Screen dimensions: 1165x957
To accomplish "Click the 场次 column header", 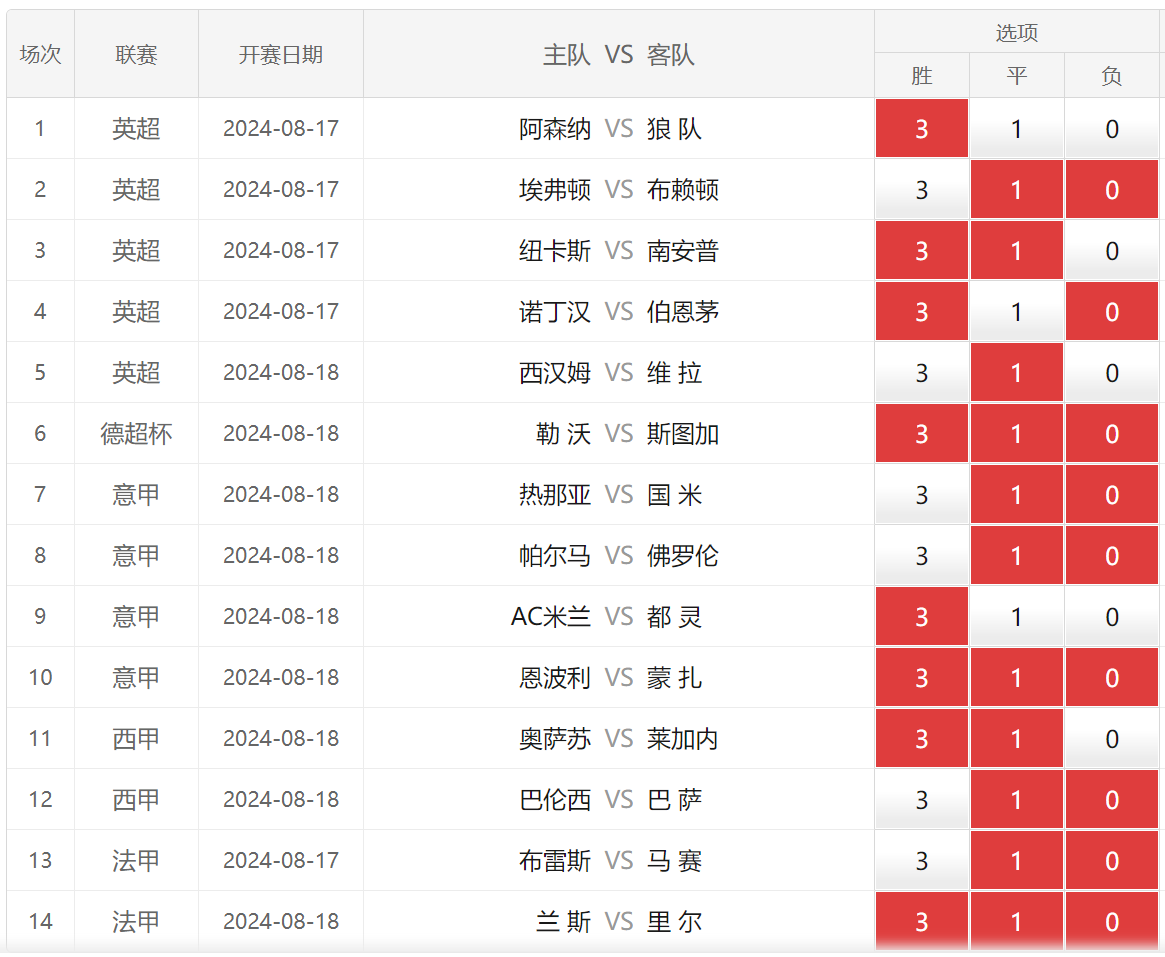I will point(40,54).
